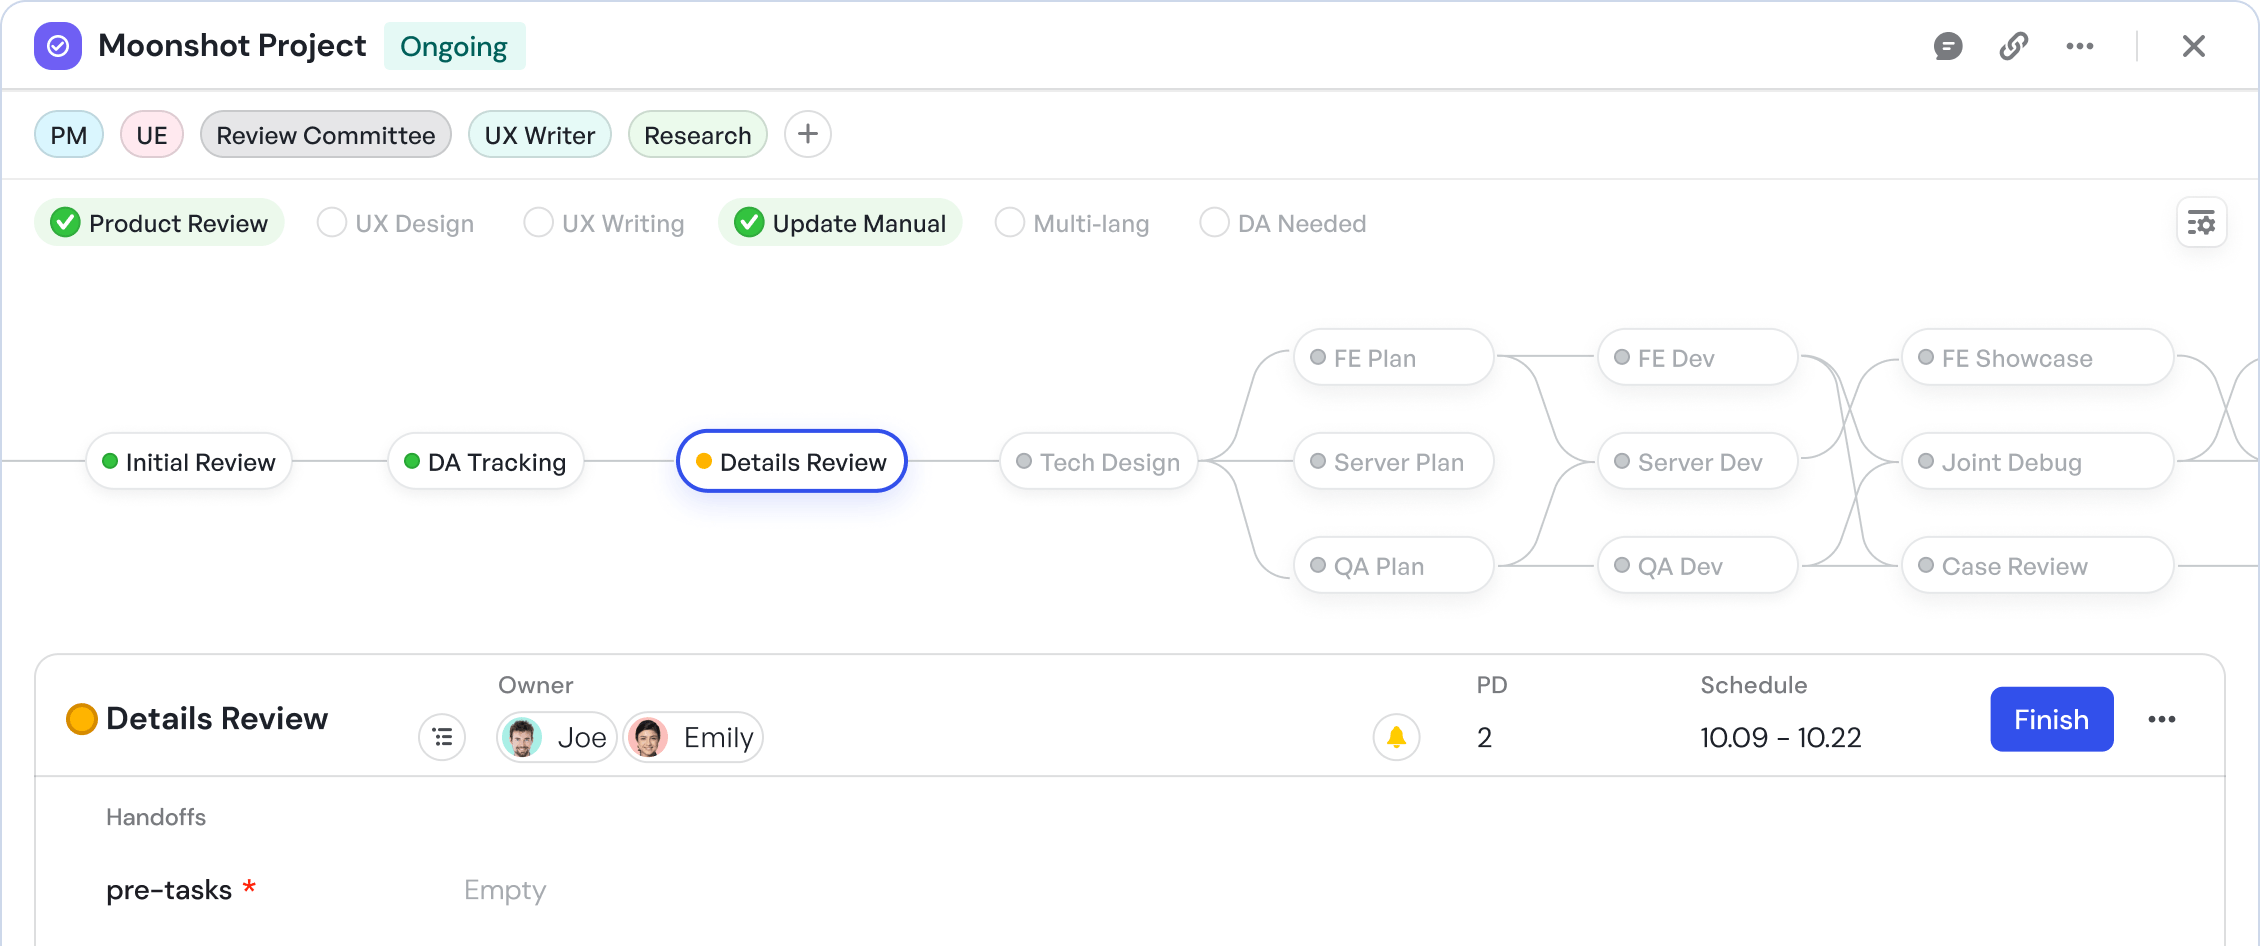The height and width of the screenshot is (946, 2260).
Task: Enable the UX Design checkbox
Action: coord(332,222)
